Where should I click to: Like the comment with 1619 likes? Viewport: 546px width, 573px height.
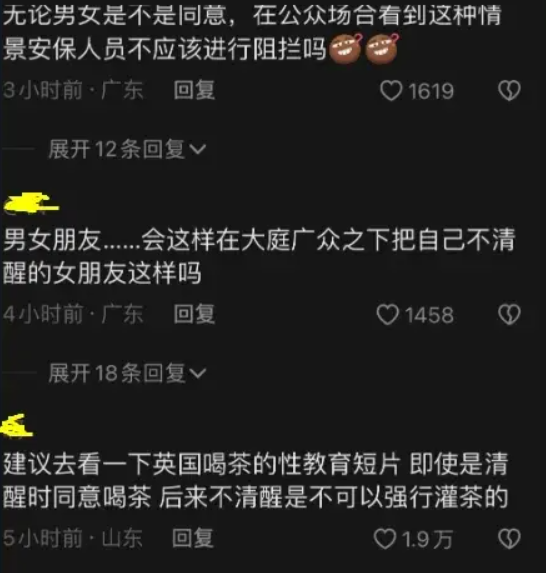[391, 91]
